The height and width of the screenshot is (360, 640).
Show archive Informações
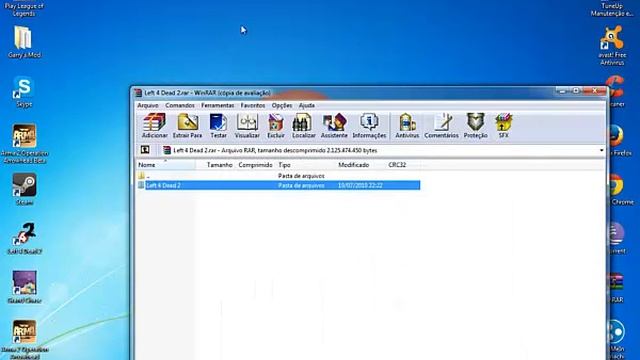[x=369, y=126]
